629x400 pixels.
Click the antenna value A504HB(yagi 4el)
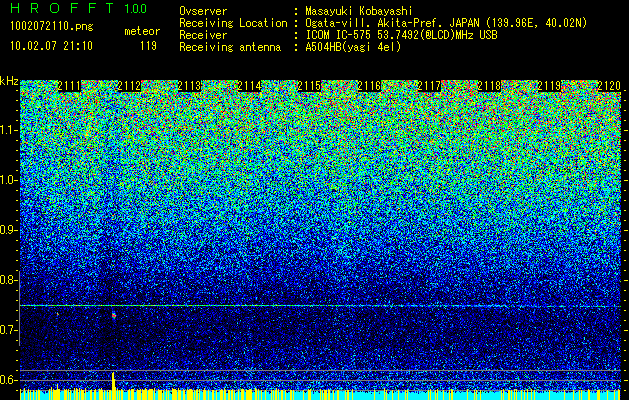(353, 47)
